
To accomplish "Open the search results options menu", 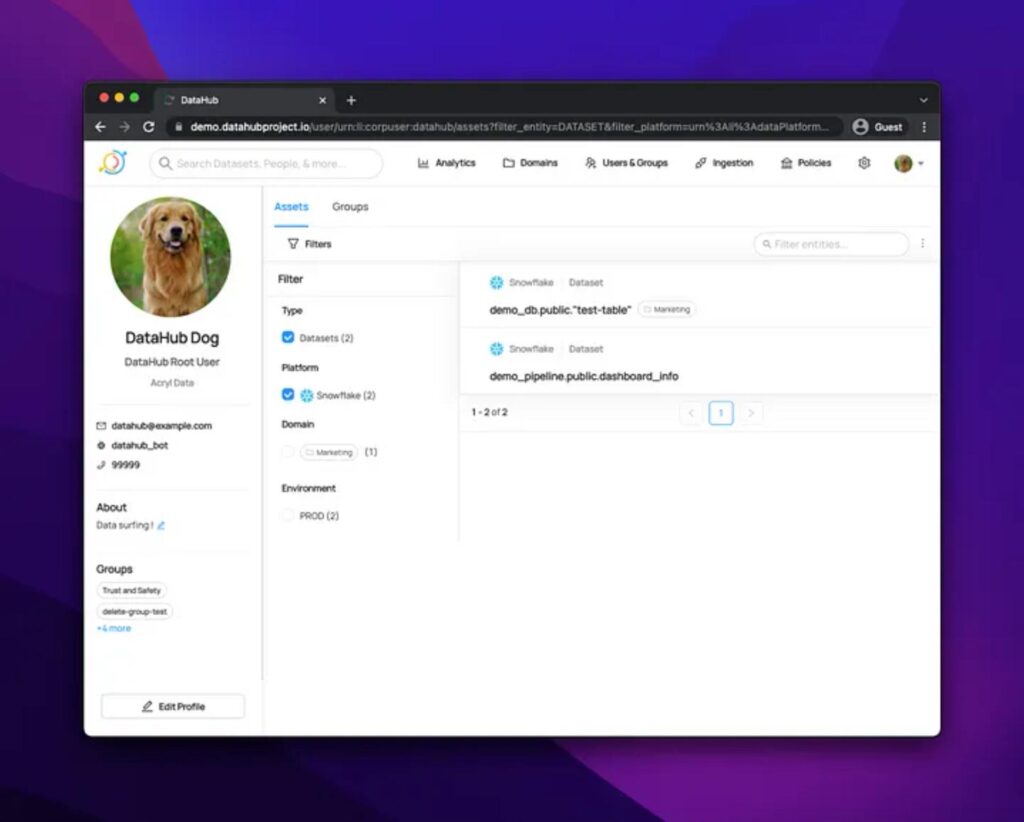I will click(923, 243).
